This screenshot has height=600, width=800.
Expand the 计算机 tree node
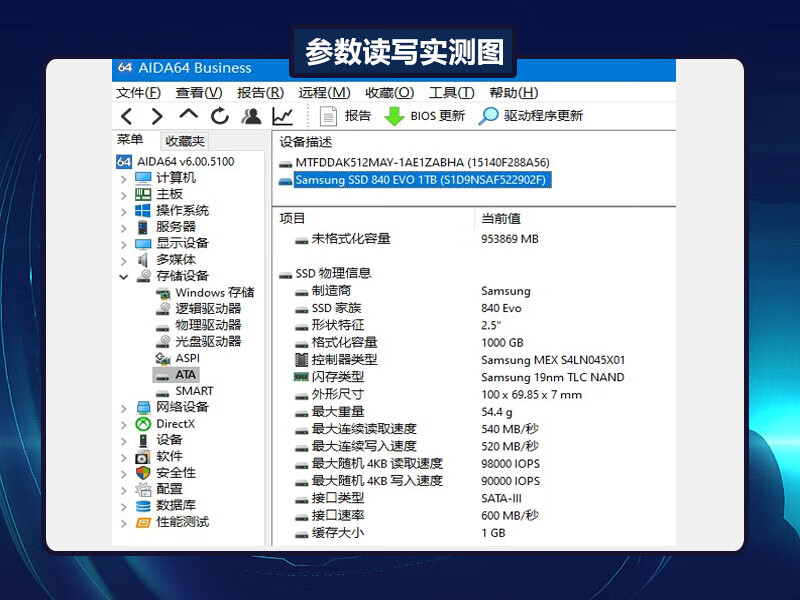123,179
